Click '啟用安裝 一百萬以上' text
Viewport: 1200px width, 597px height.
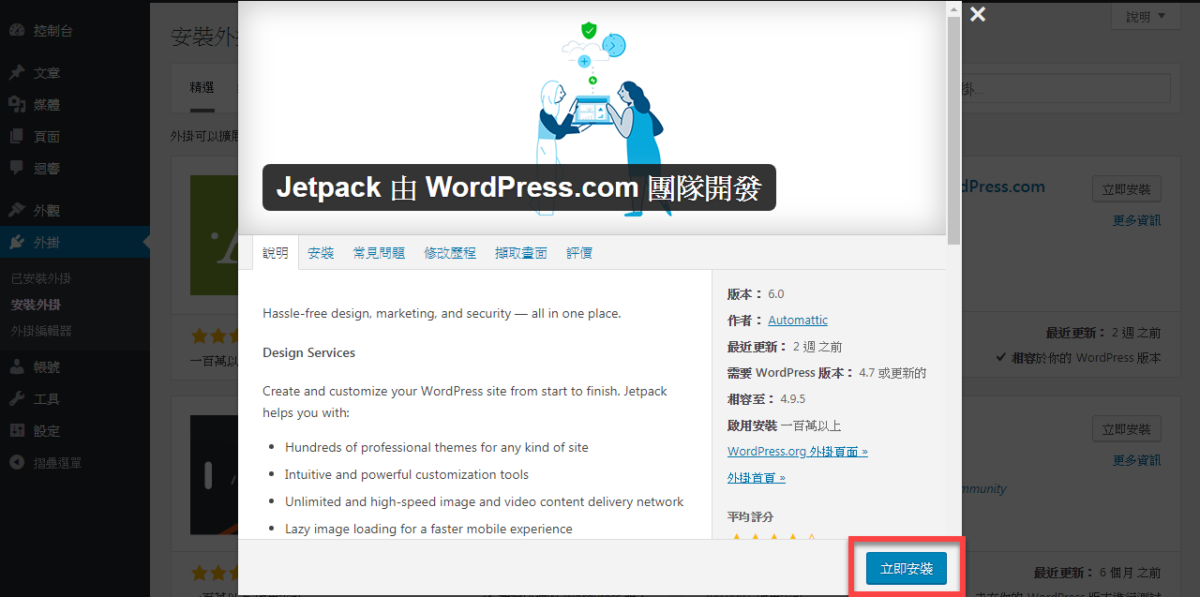point(785,425)
